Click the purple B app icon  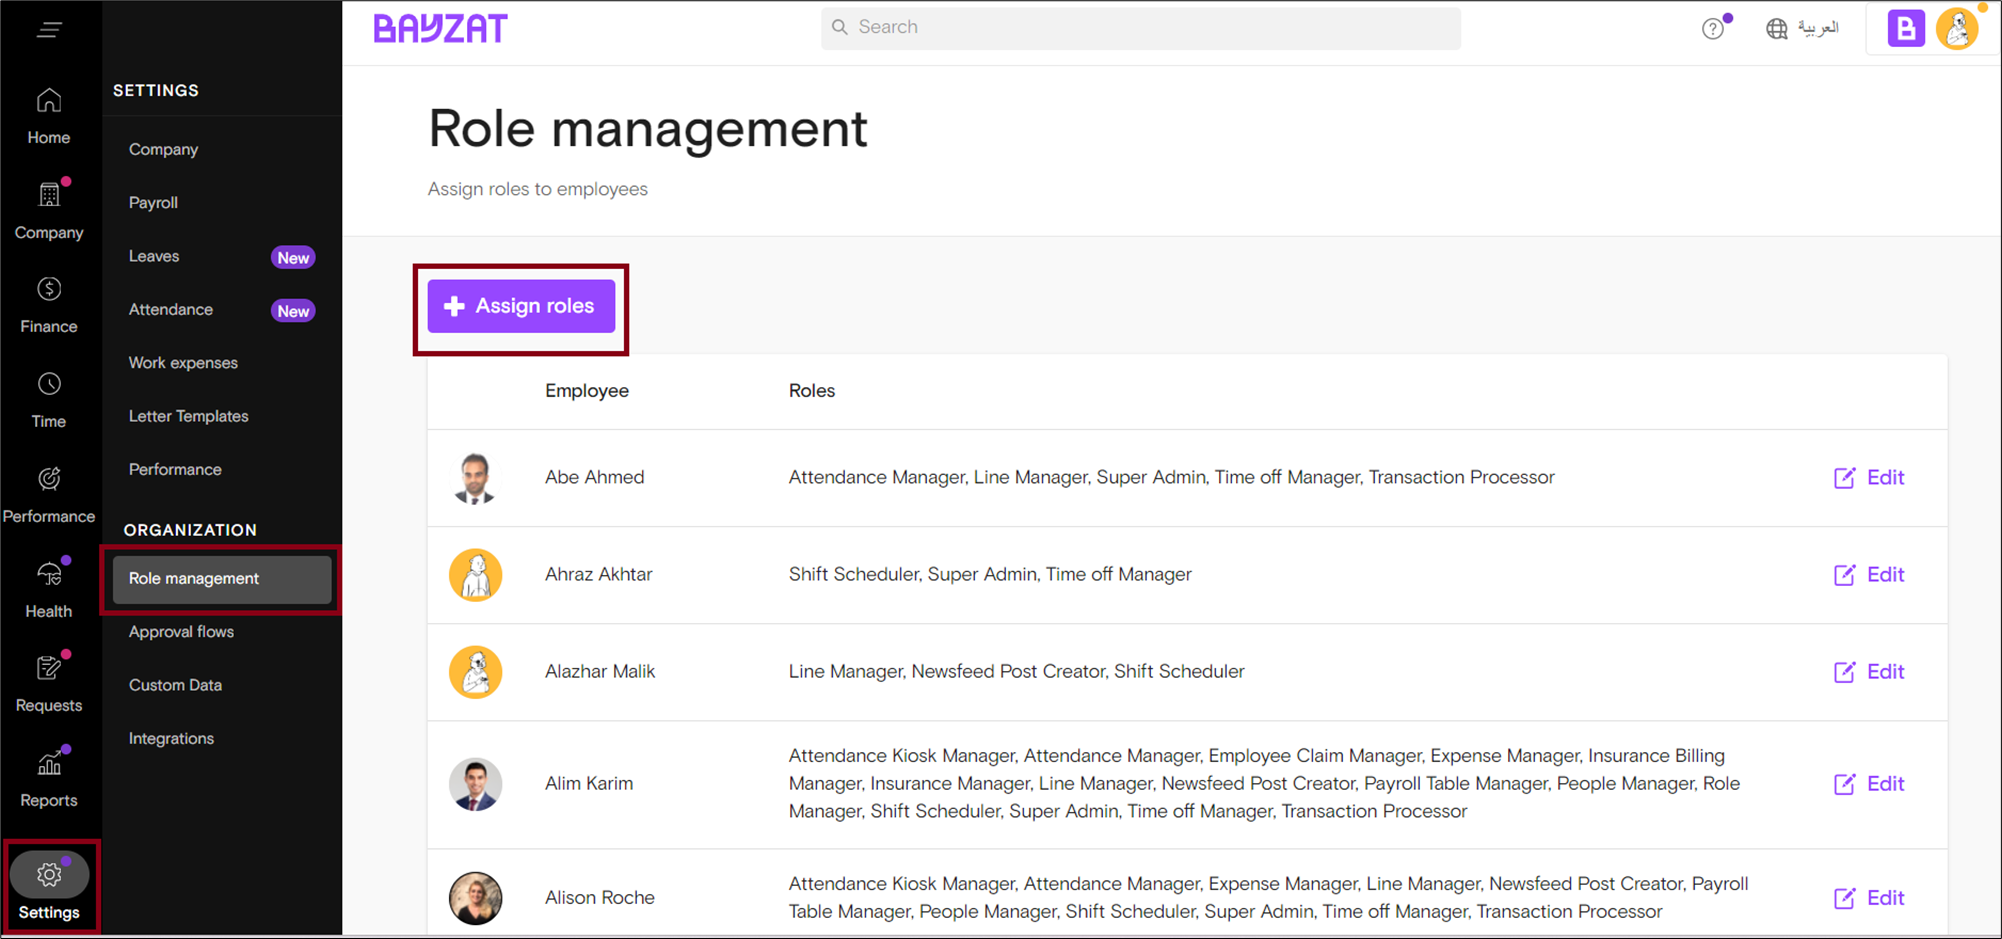[1905, 28]
